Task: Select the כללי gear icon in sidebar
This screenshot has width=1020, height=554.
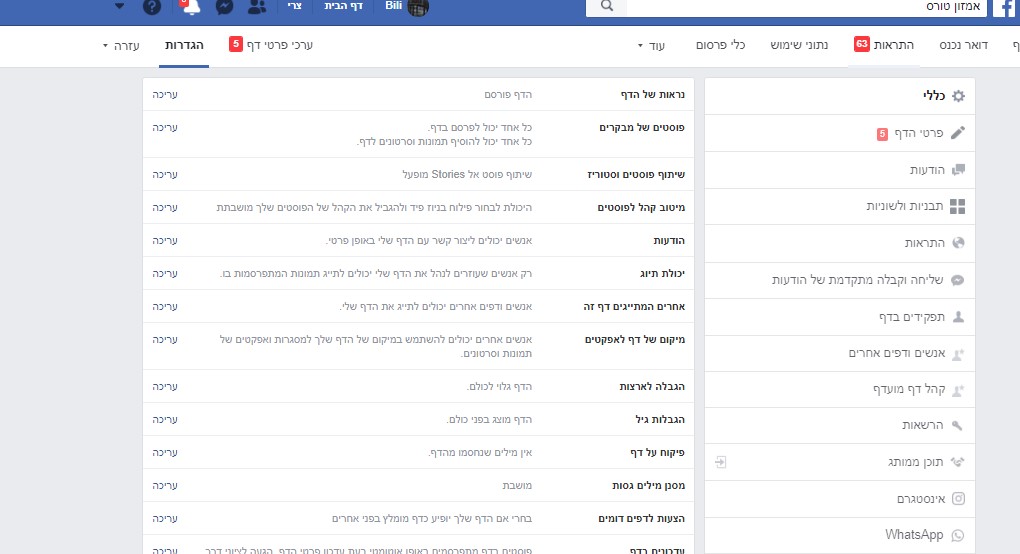Action: click(958, 96)
